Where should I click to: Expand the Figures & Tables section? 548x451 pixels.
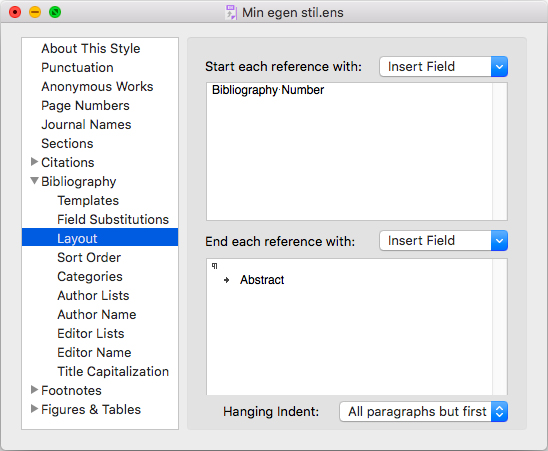point(34,408)
